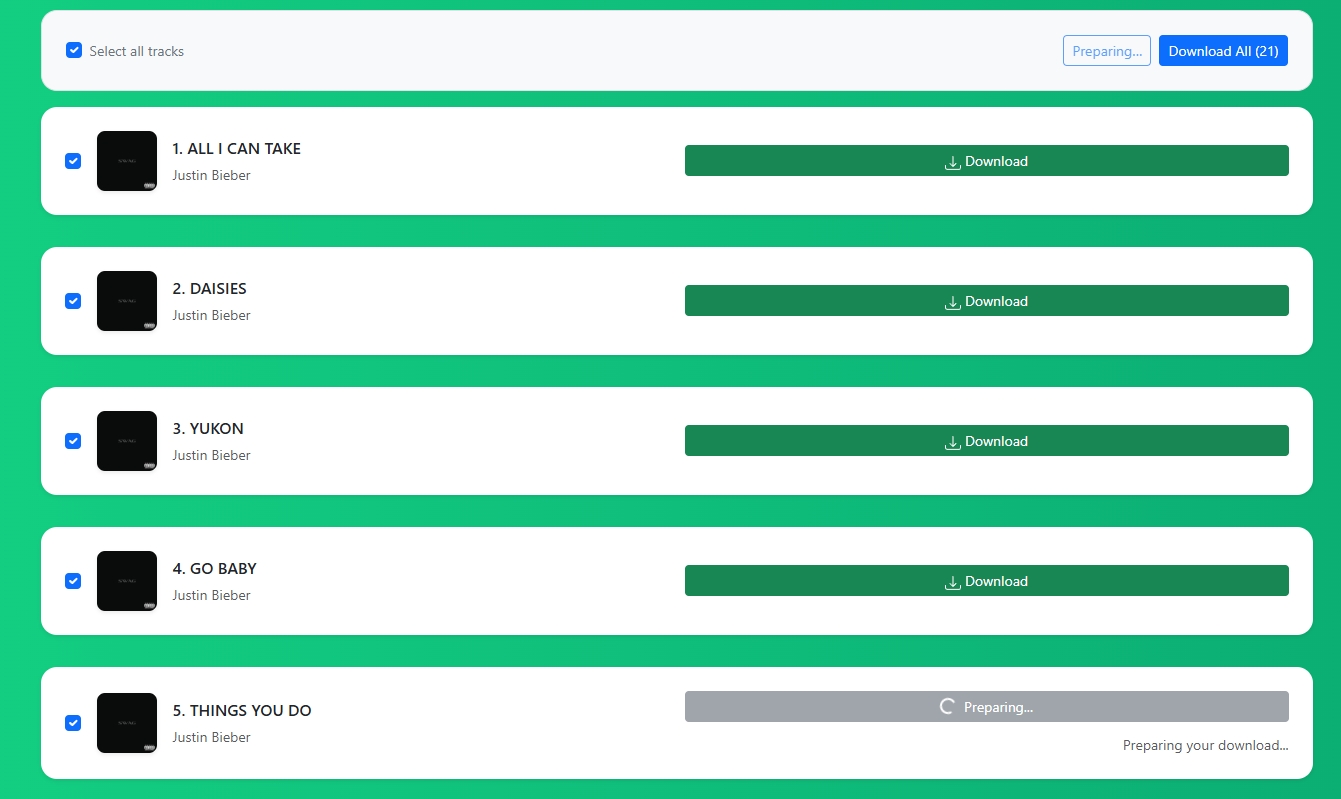
Task: Toggle the Select all tracks checkbox
Action: (74, 49)
